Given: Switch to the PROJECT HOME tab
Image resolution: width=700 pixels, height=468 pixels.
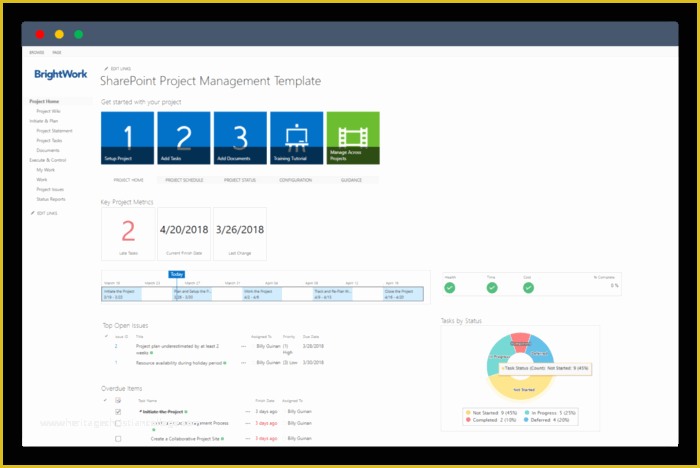Looking at the screenshot, I should point(129,180).
